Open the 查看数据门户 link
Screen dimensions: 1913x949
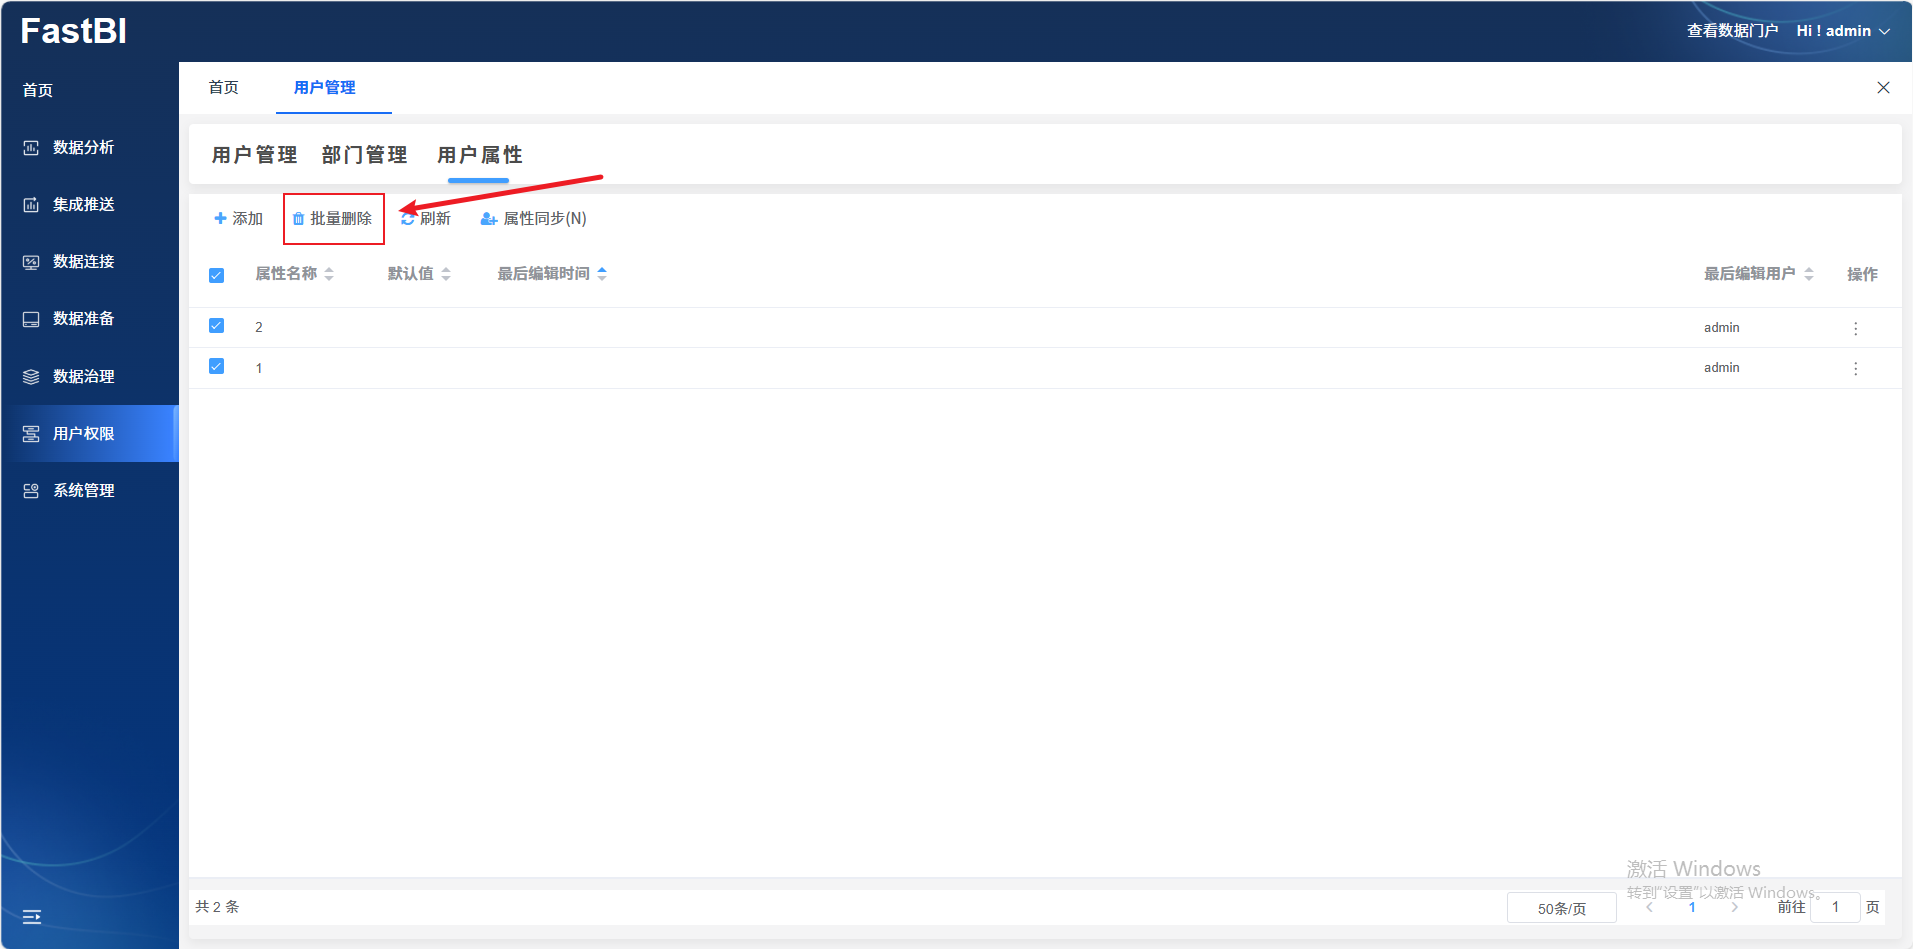1733,31
